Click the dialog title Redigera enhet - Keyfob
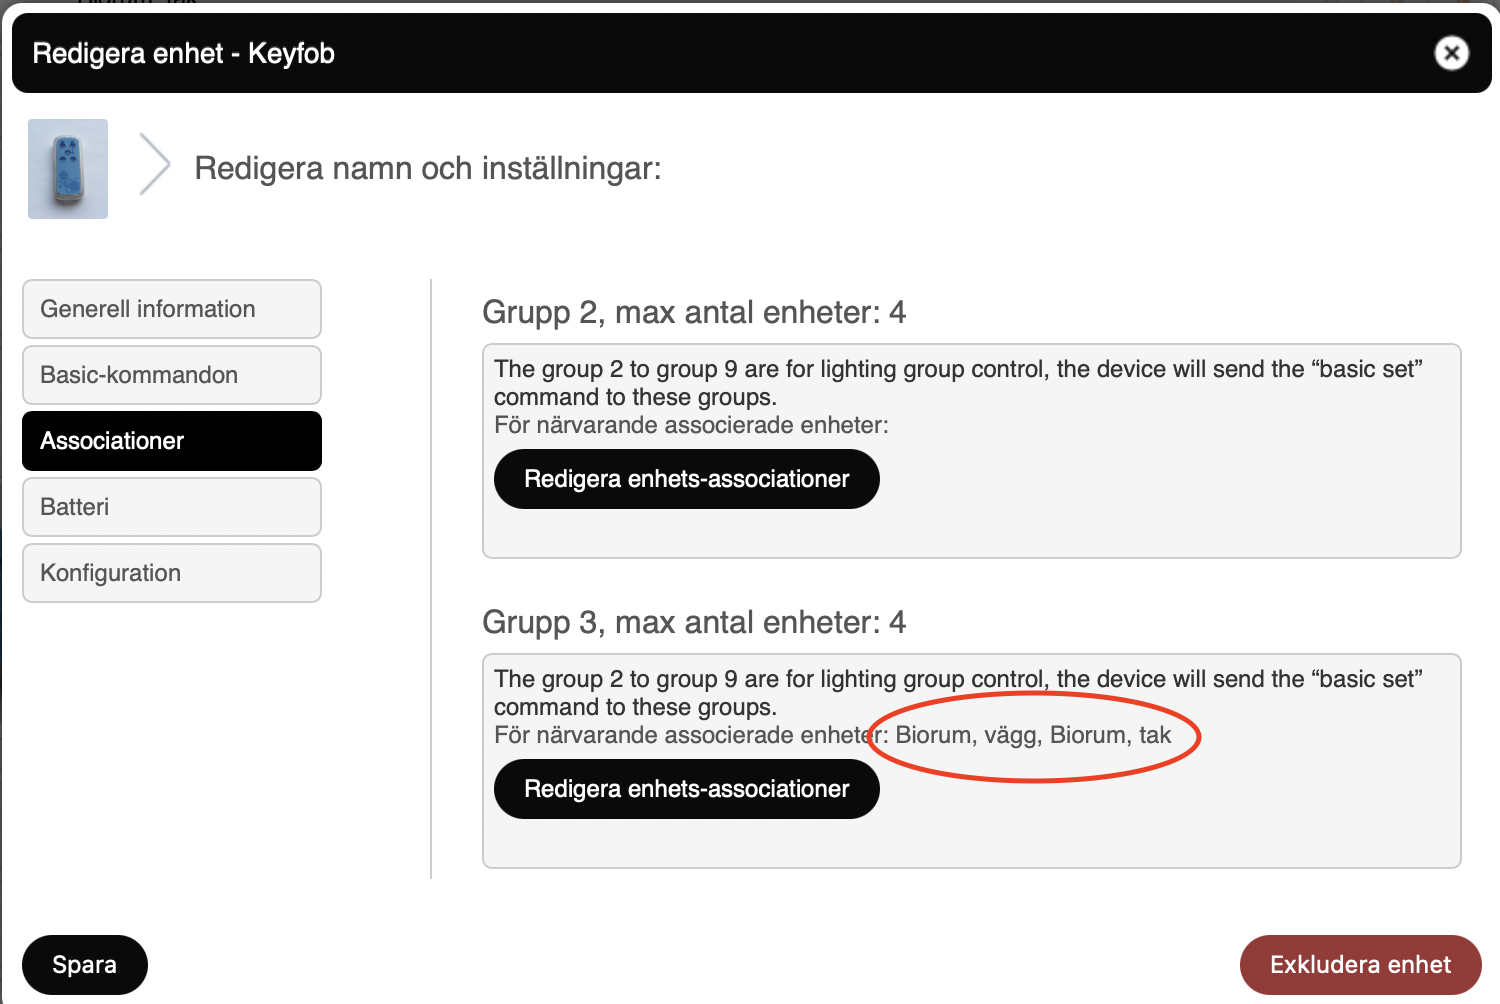 coord(184,54)
